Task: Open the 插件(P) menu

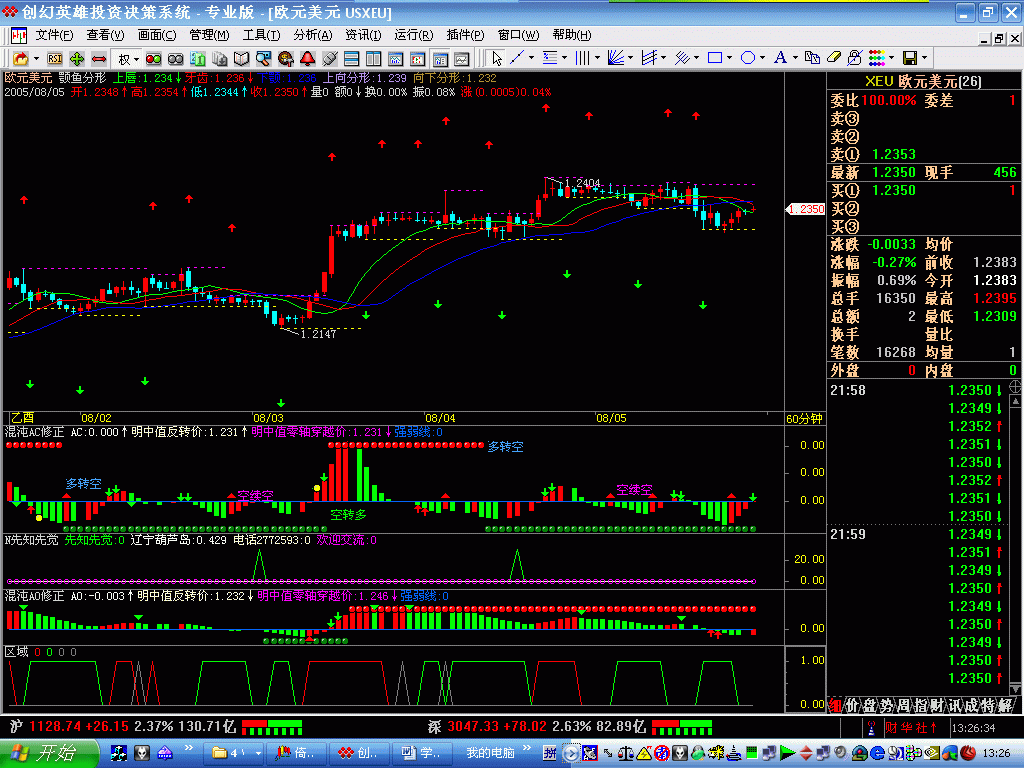Action: tap(466, 35)
